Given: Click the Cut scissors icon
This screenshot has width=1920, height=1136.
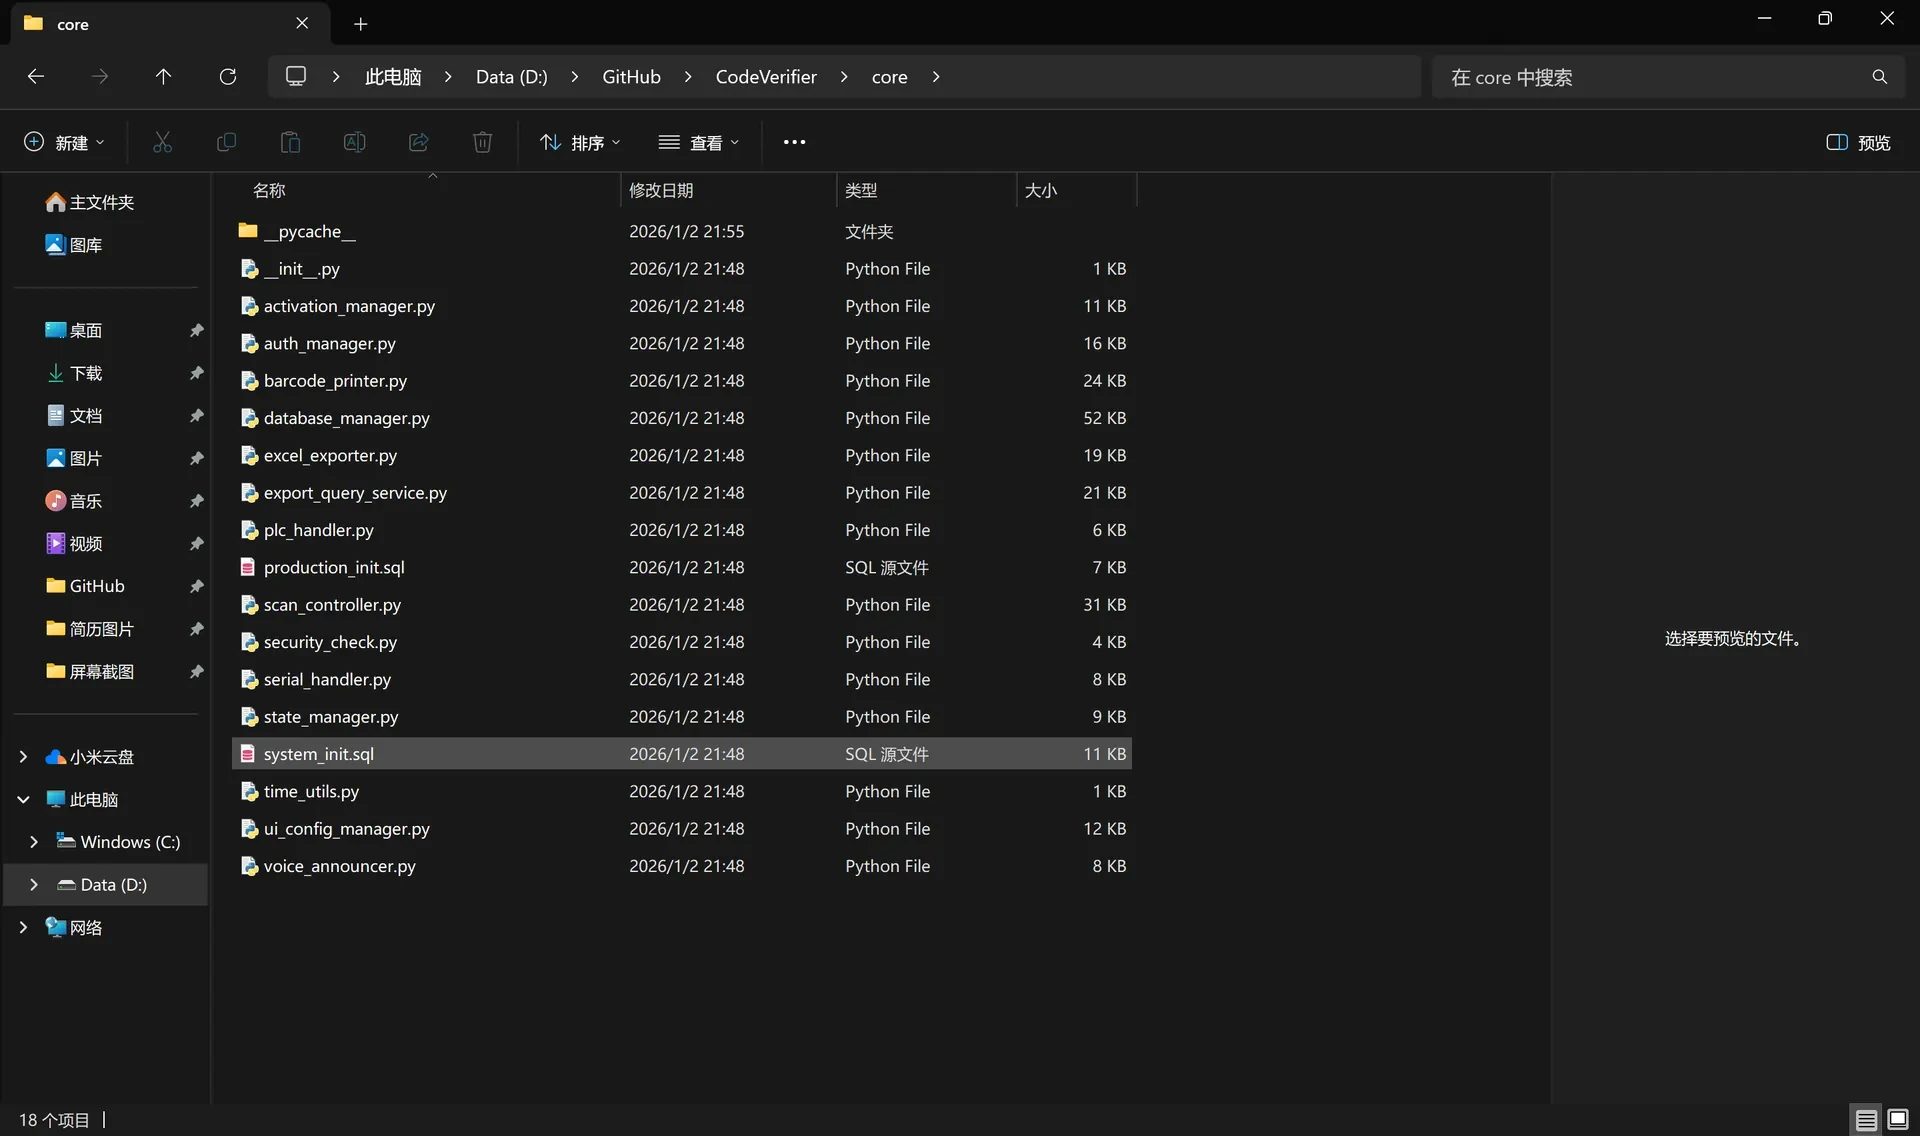Looking at the screenshot, I should coord(162,142).
